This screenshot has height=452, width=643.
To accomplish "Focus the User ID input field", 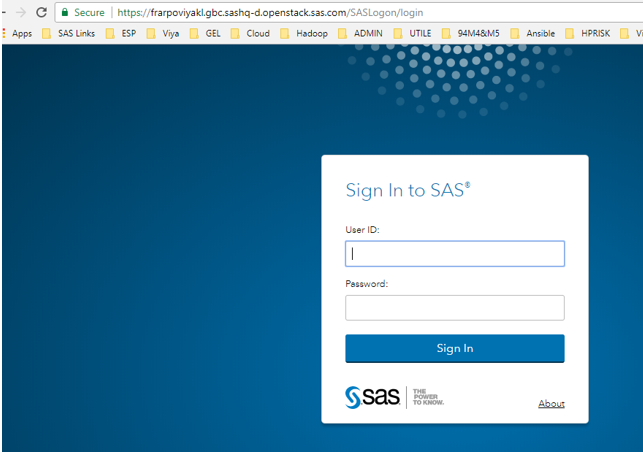I will pyautogui.click(x=455, y=253).
